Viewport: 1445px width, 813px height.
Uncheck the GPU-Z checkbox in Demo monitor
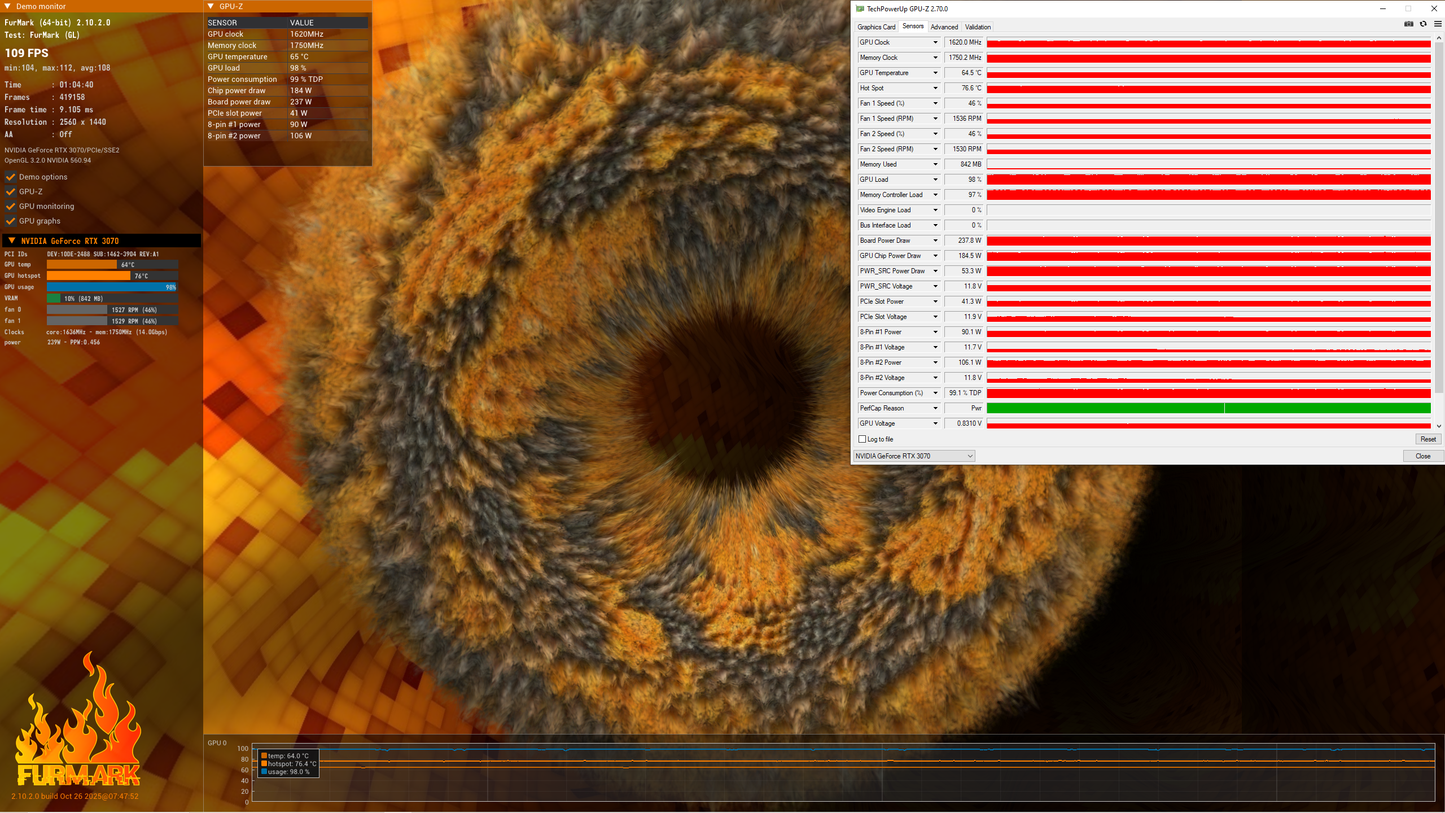pyautogui.click(x=11, y=191)
